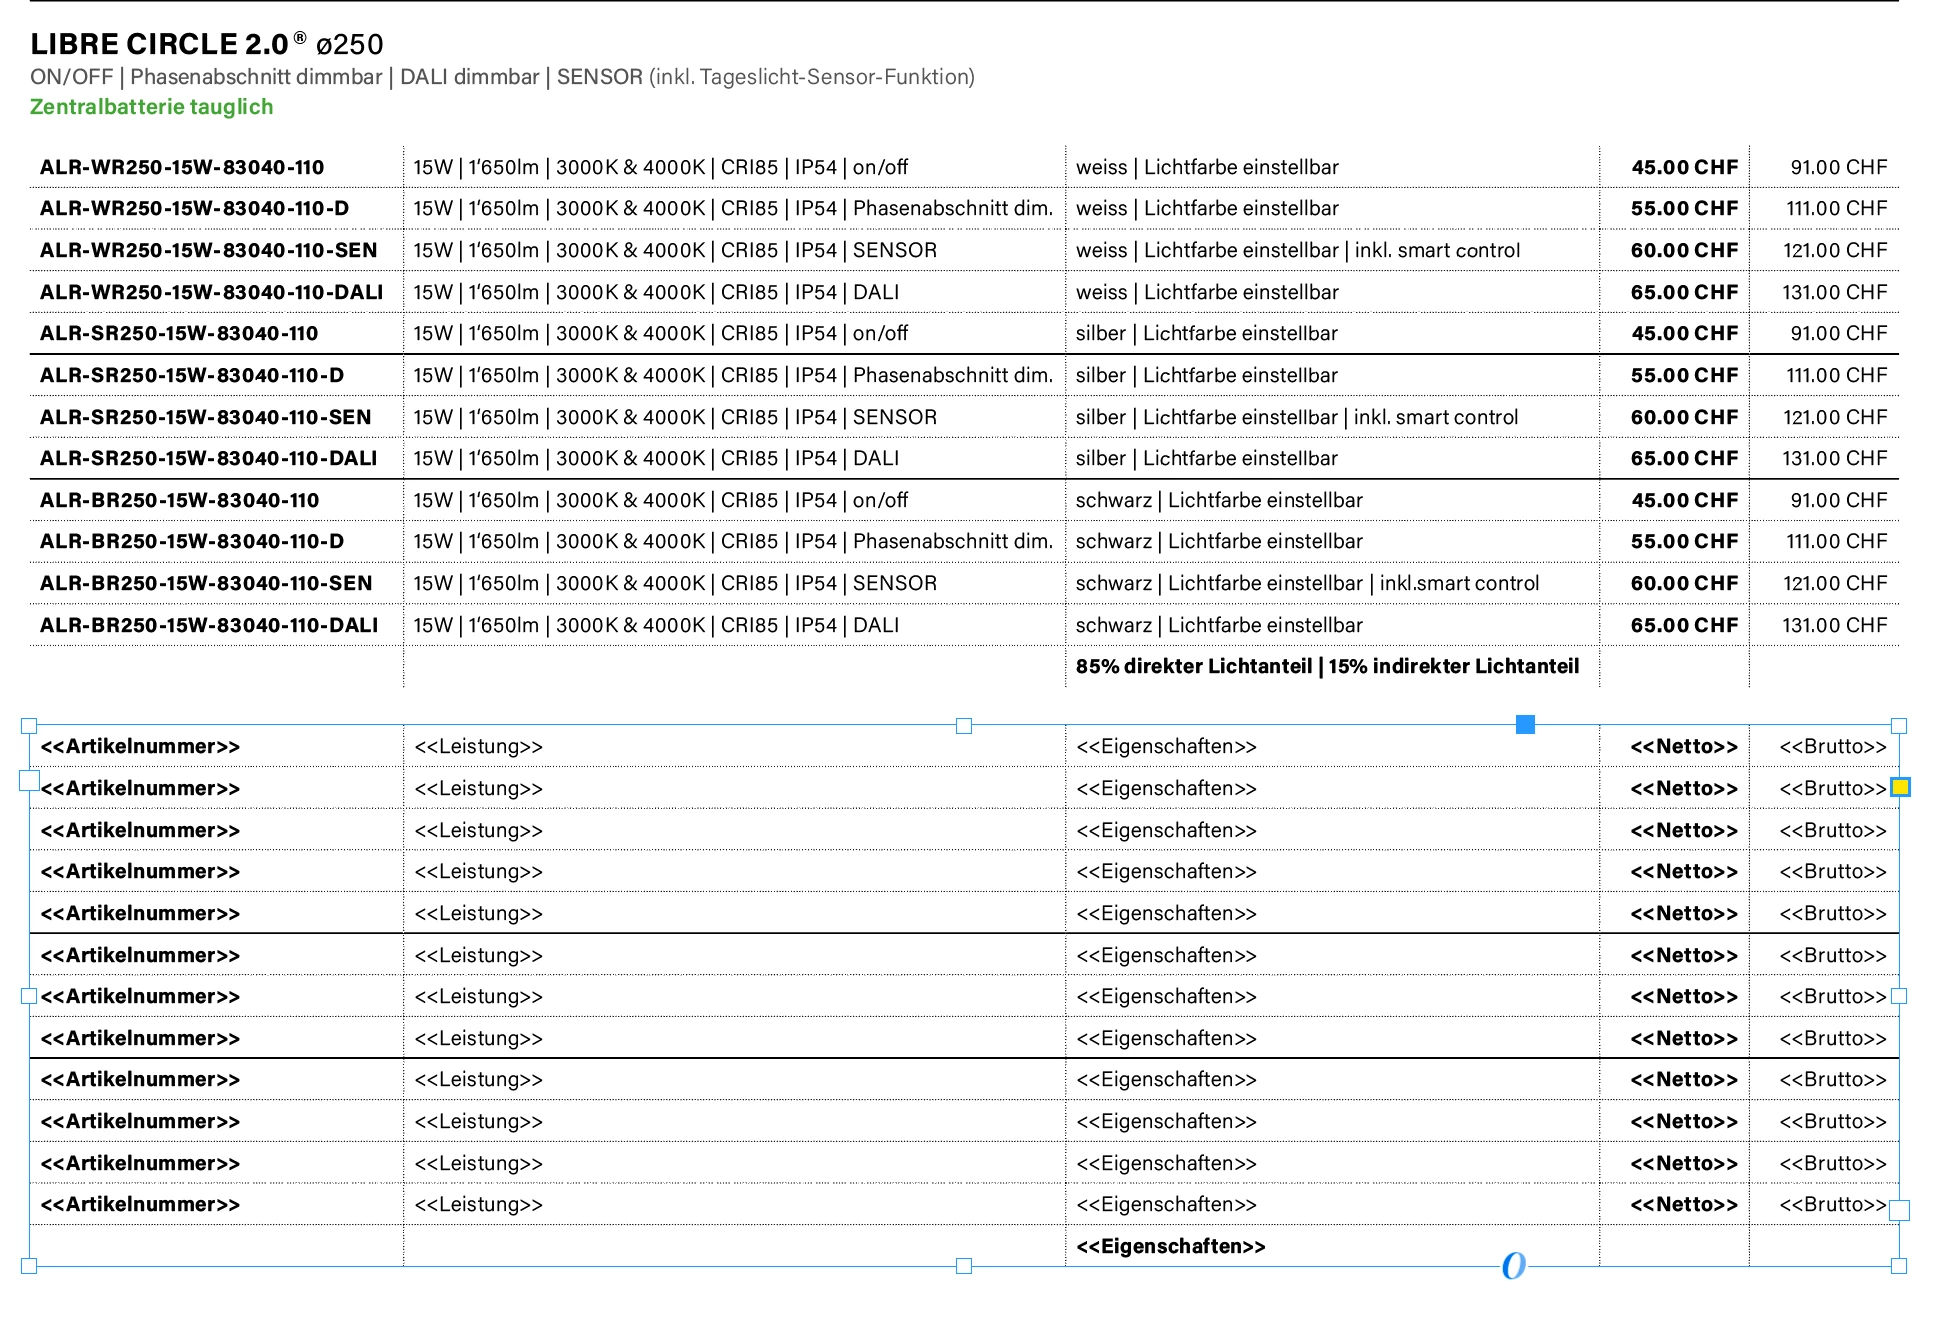Click the blue italic auto-fit marker on bottom edge

(1514, 1266)
